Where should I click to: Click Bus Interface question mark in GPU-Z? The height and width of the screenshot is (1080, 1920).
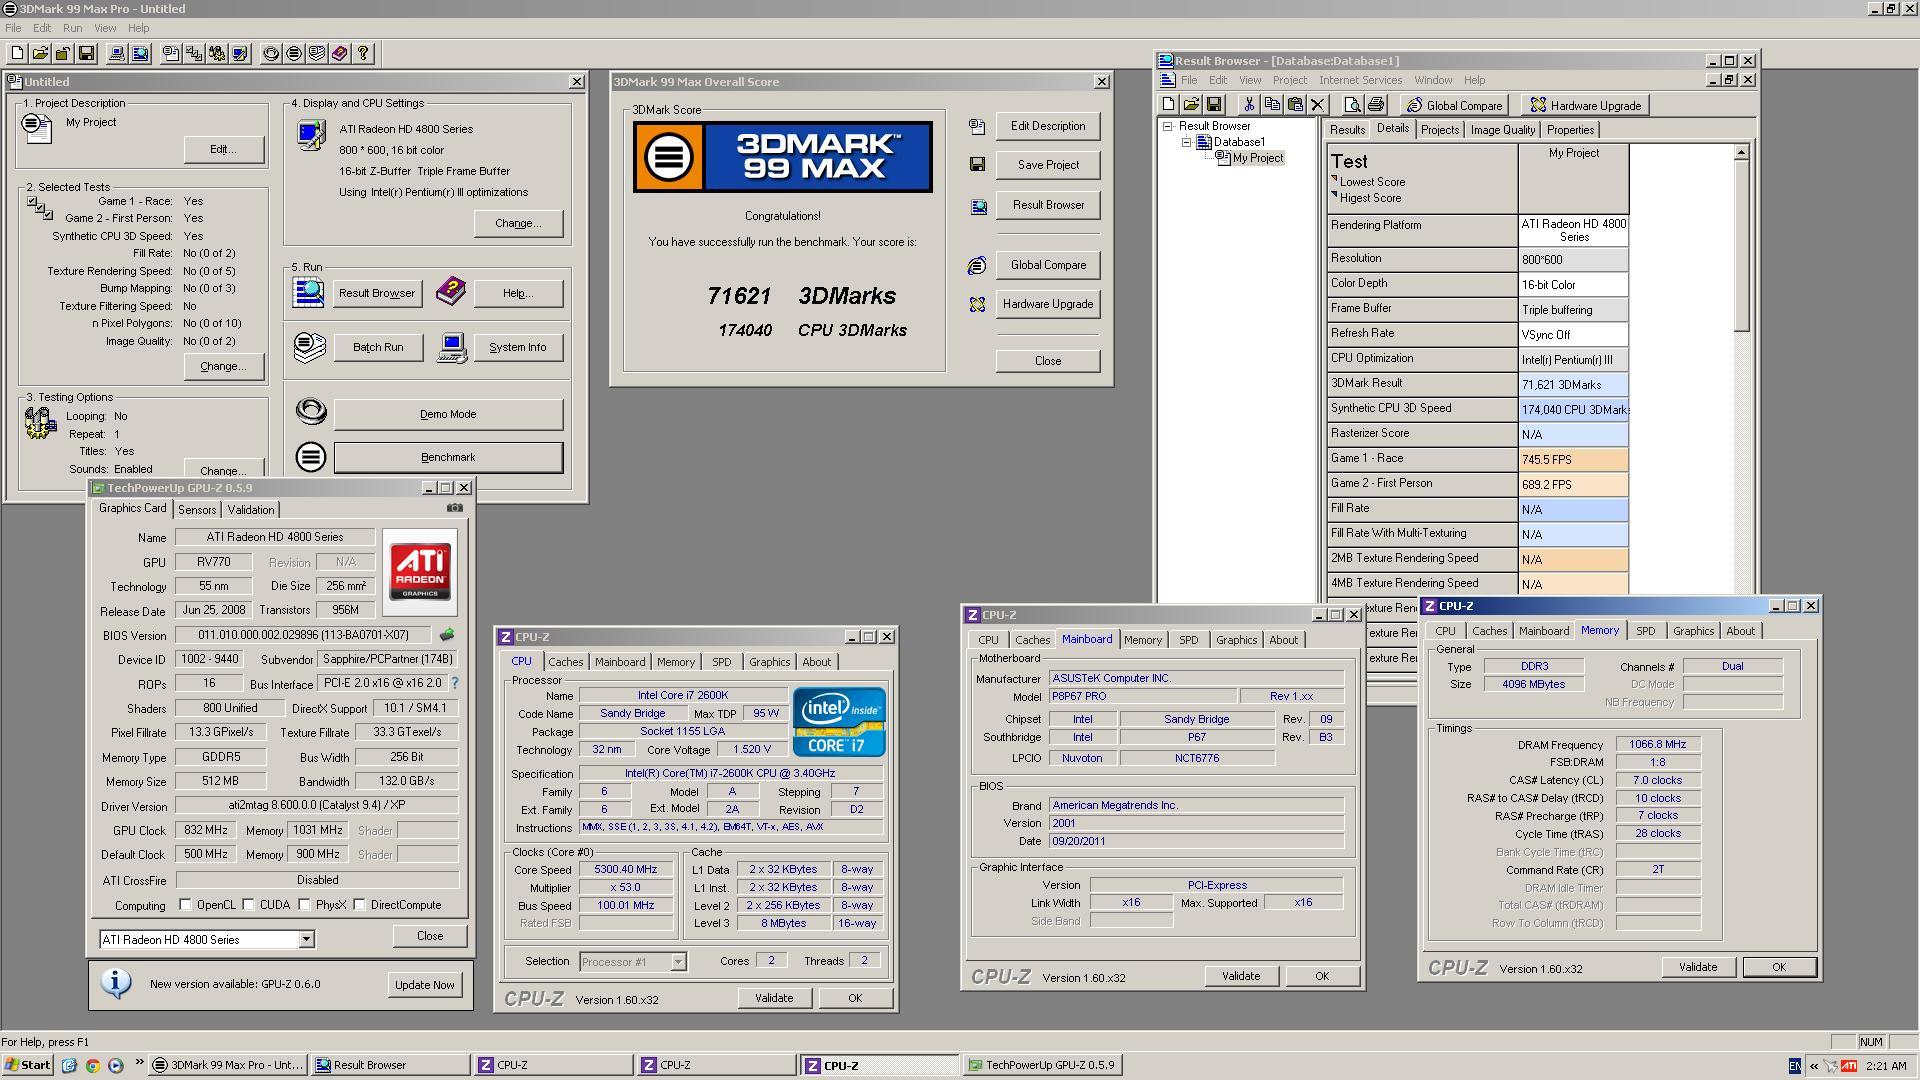[x=455, y=683]
